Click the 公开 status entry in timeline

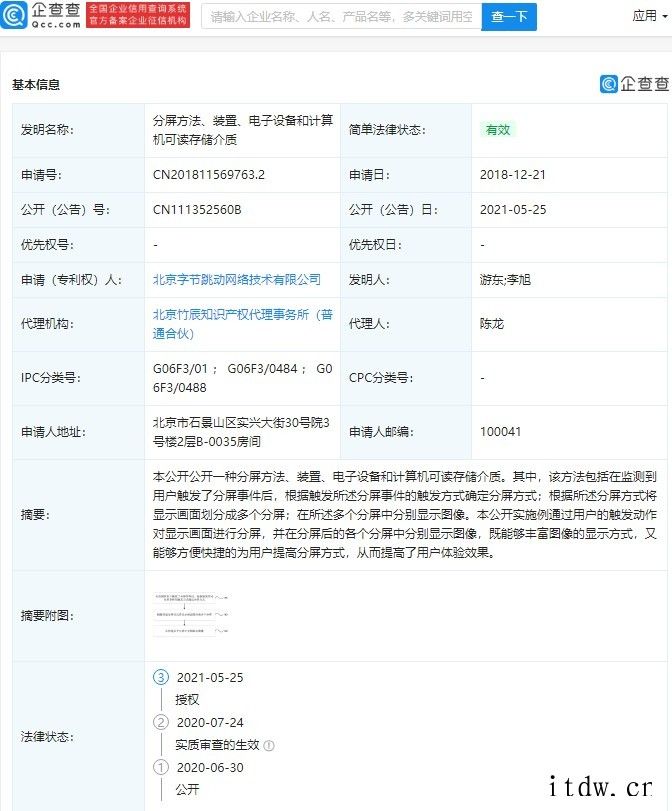(x=187, y=790)
